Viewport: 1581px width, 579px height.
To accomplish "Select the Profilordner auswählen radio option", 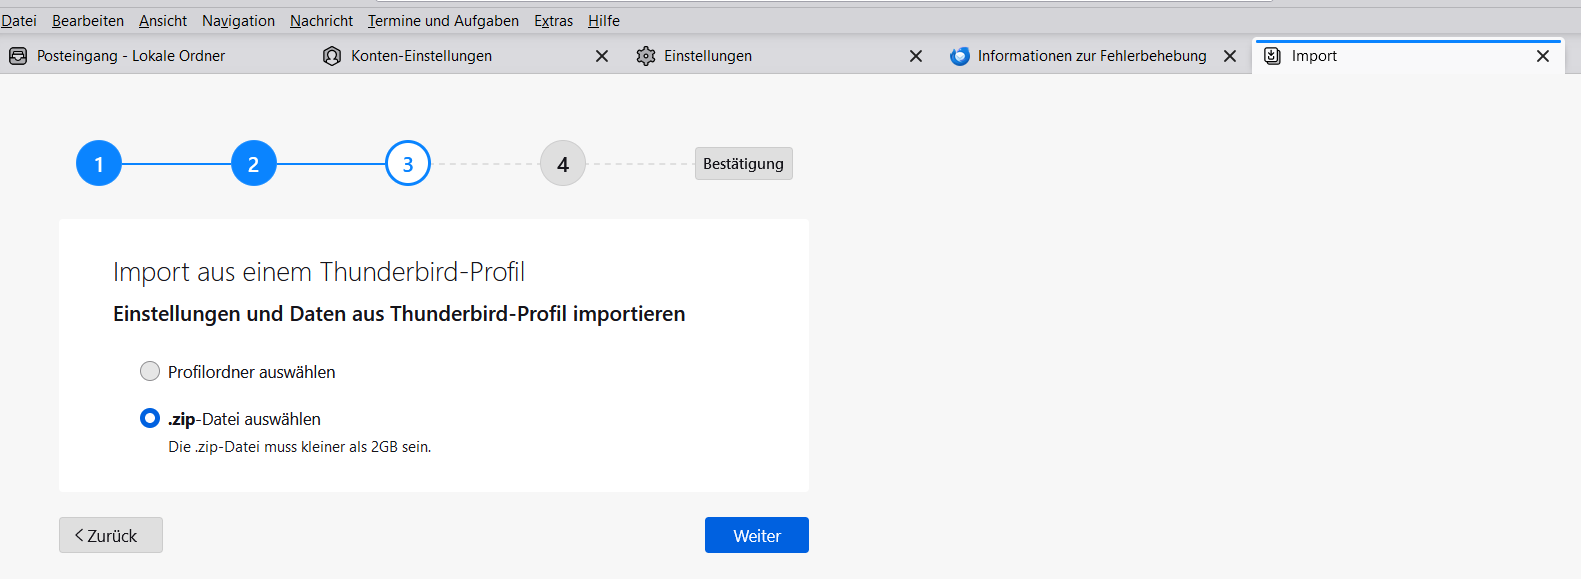I will 150,371.
